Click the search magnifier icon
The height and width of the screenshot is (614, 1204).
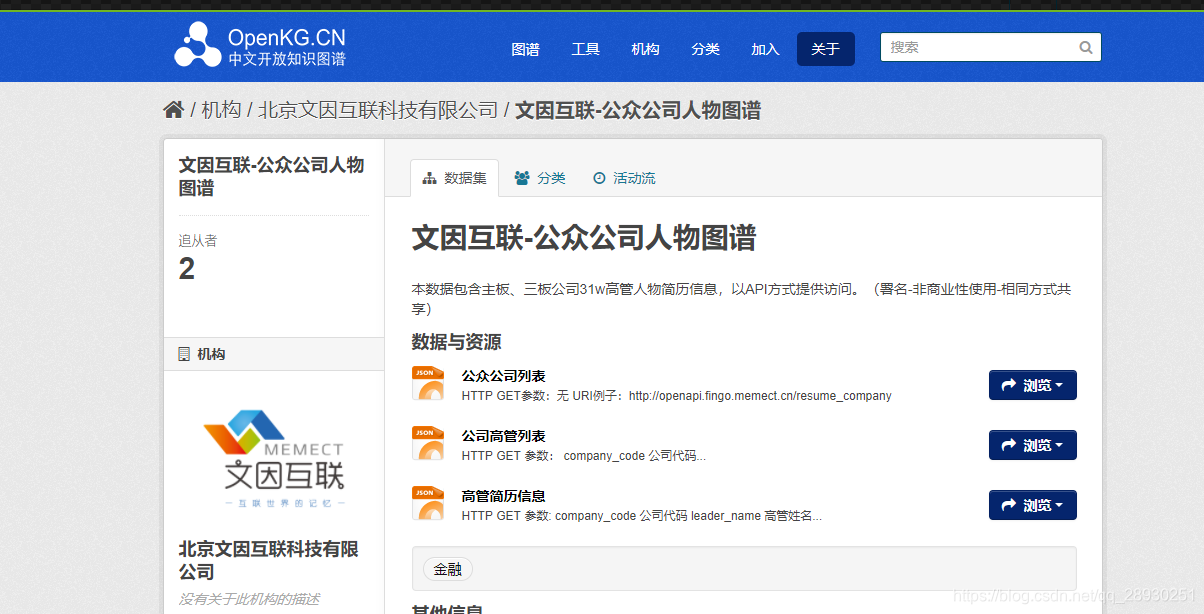pyautogui.click(x=1086, y=47)
